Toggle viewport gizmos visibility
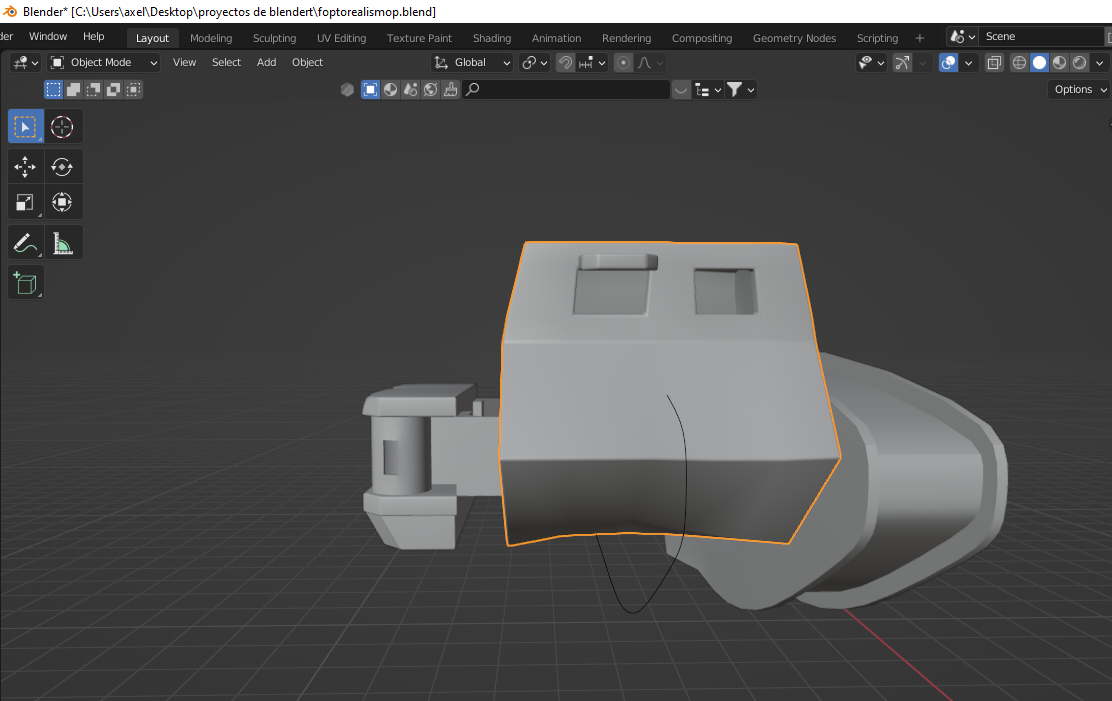 (903, 62)
